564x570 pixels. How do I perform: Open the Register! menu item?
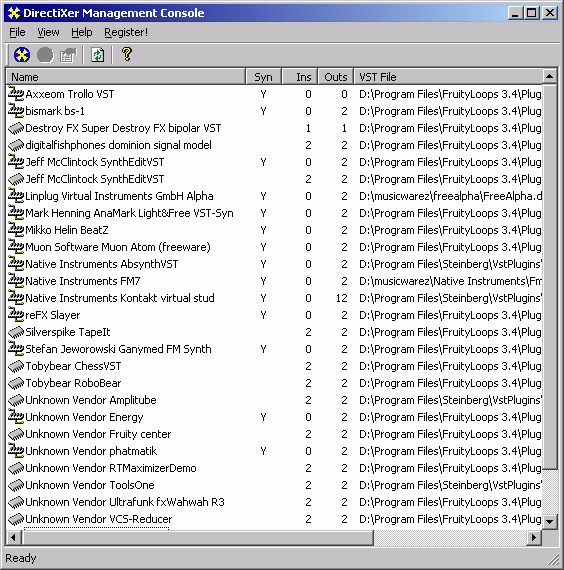(126, 32)
